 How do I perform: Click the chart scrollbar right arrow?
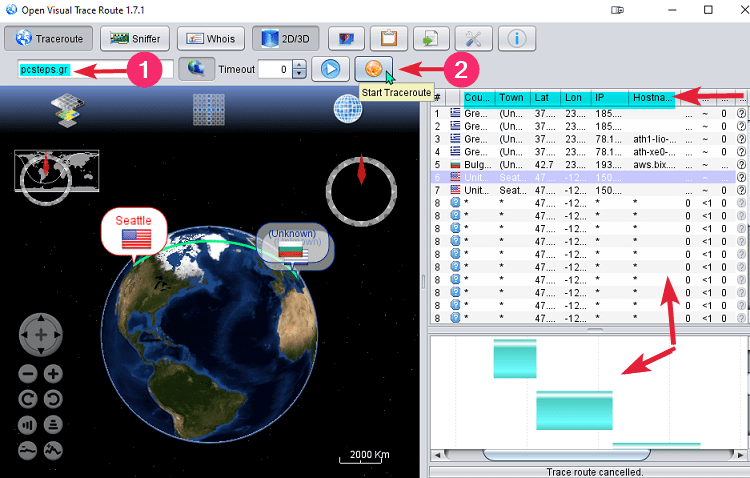pyautogui.click(x=740, y=455)
